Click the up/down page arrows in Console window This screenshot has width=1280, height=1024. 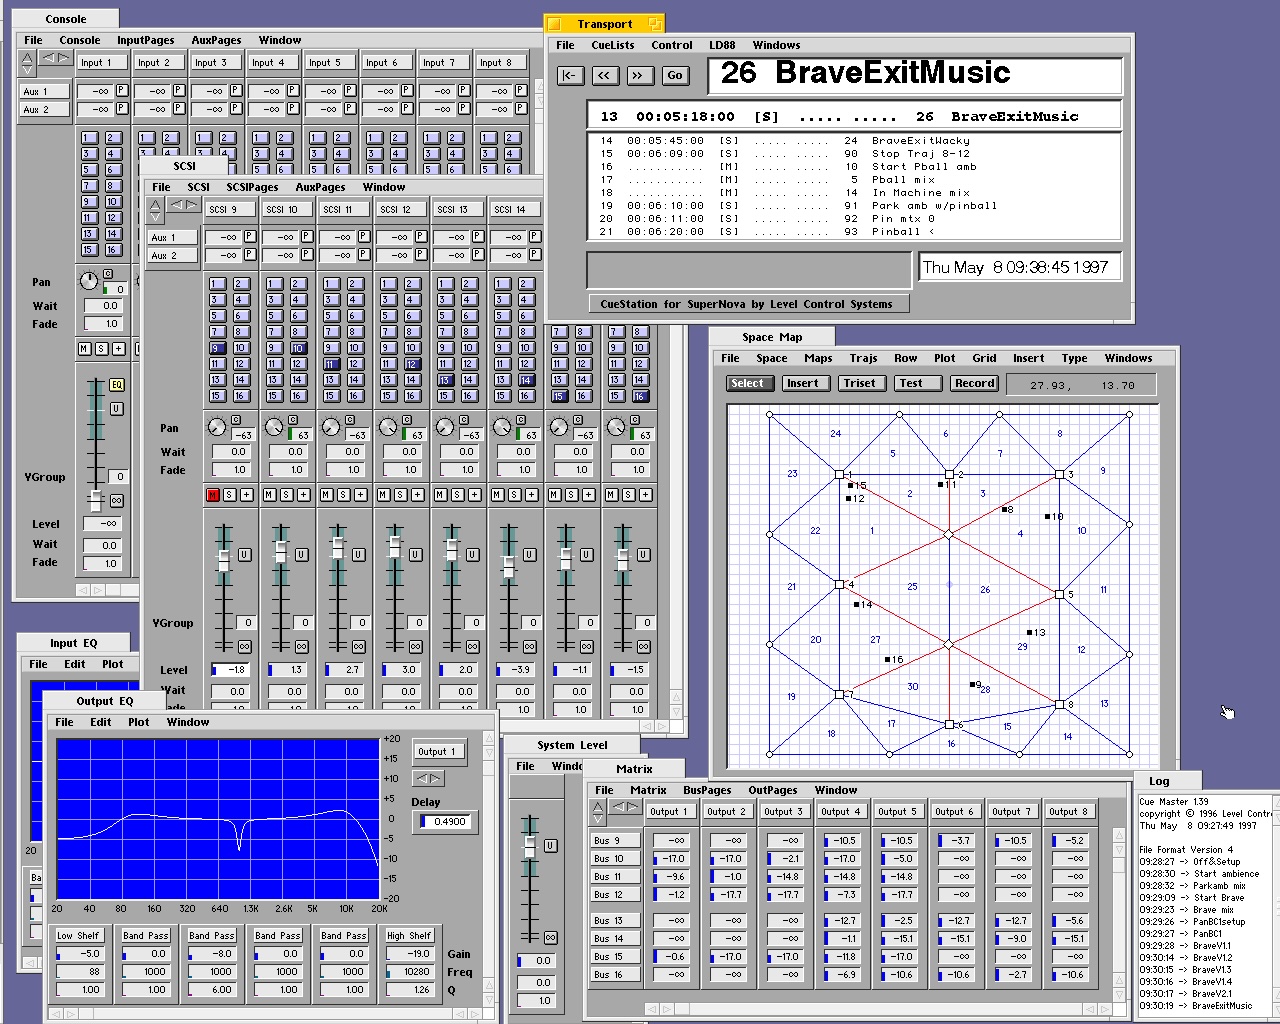(x=27, y=63)
